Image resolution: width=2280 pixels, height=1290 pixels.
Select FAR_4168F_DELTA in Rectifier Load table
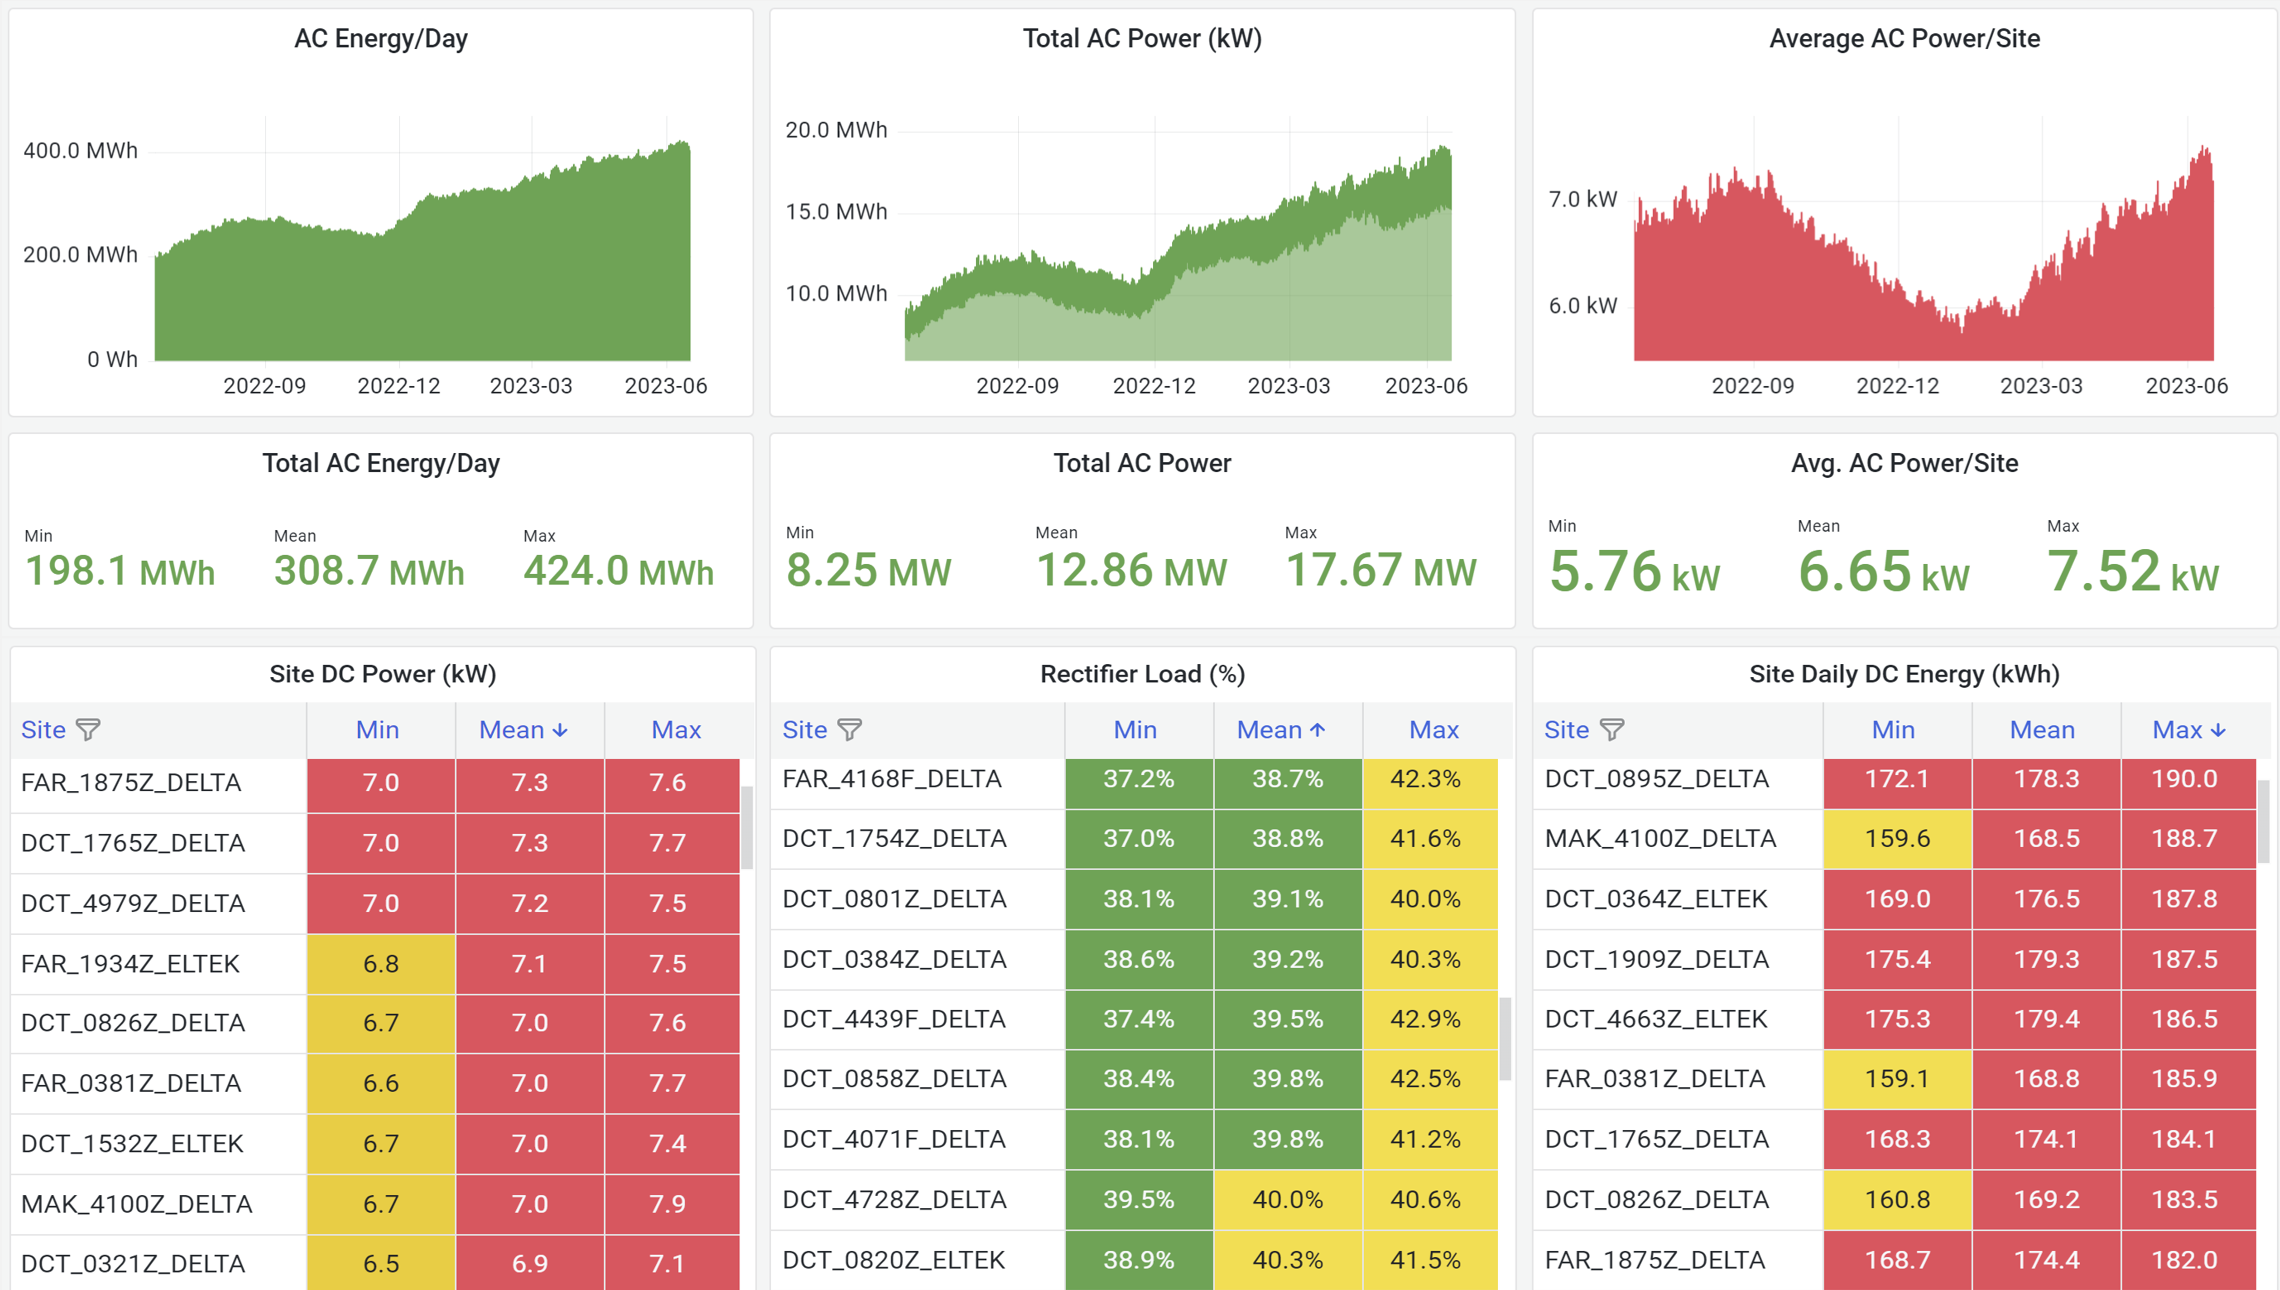pos(892,779)
